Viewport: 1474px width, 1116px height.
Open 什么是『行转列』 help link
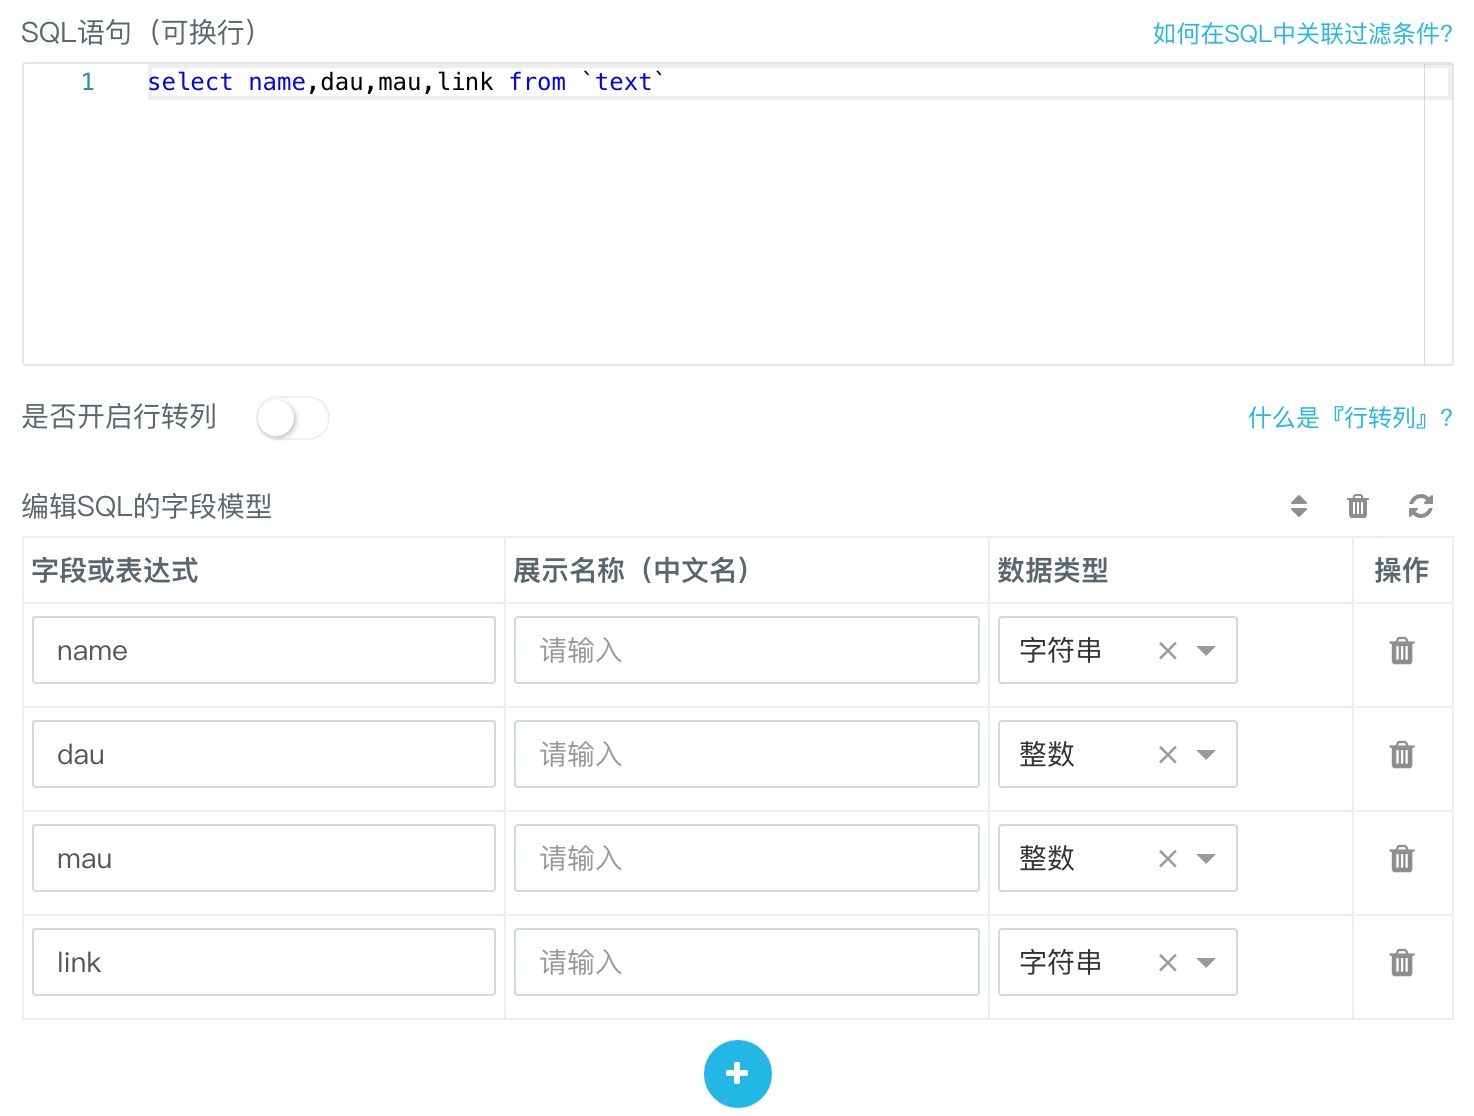coord(1349,418)
